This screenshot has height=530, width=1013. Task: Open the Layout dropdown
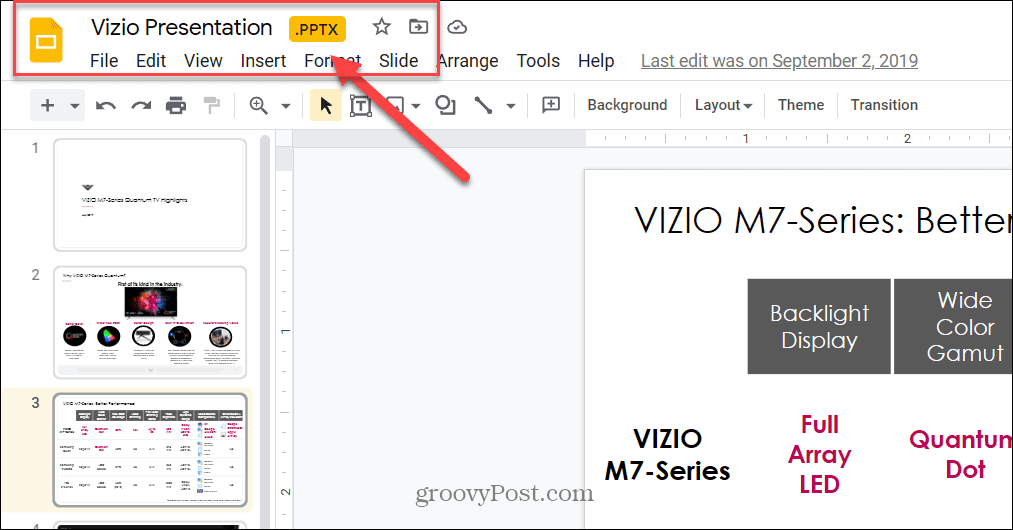(723, 105)
